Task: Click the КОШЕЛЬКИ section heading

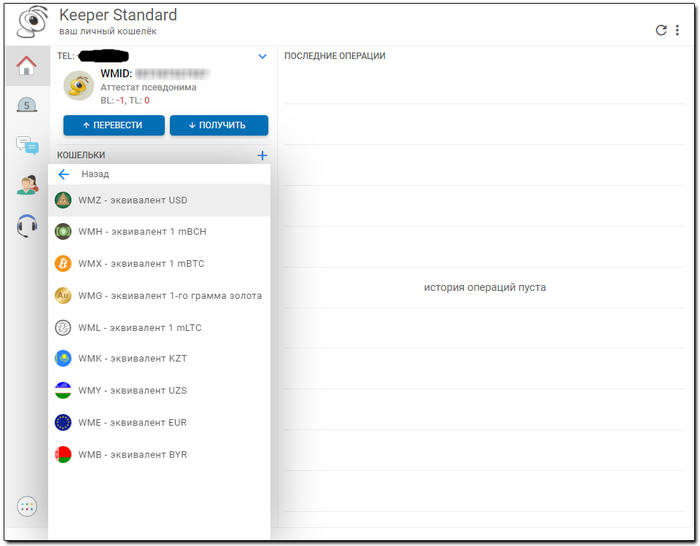Action: tap(81, 155)
